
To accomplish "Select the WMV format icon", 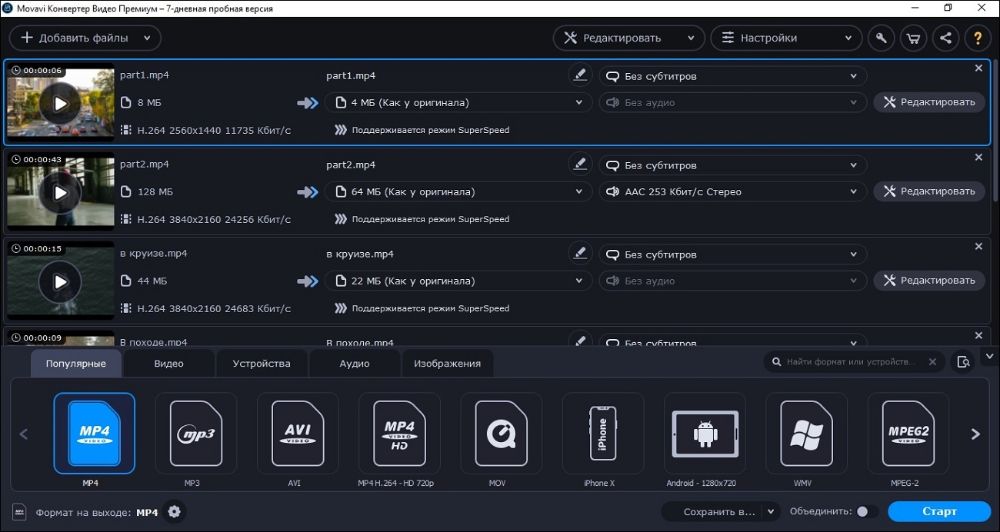I will [x=806, y=433].
